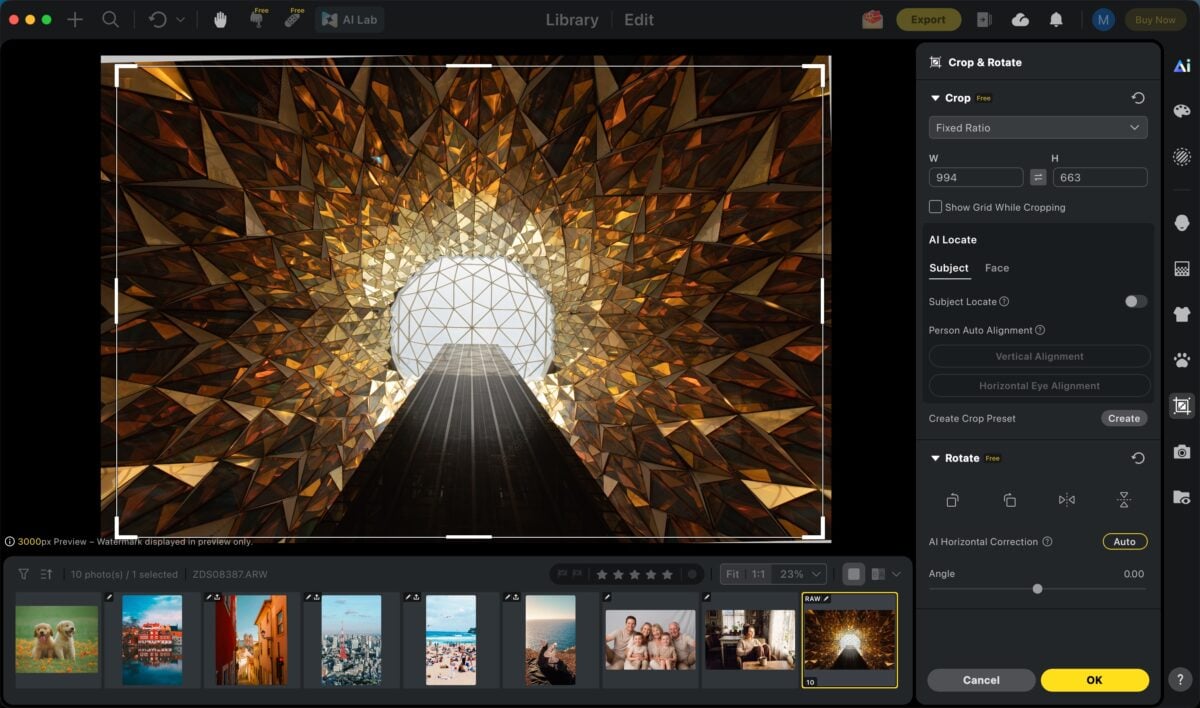Click the Angle slider handle
Screen dimensions: 1200x708
click(1037, 589)
